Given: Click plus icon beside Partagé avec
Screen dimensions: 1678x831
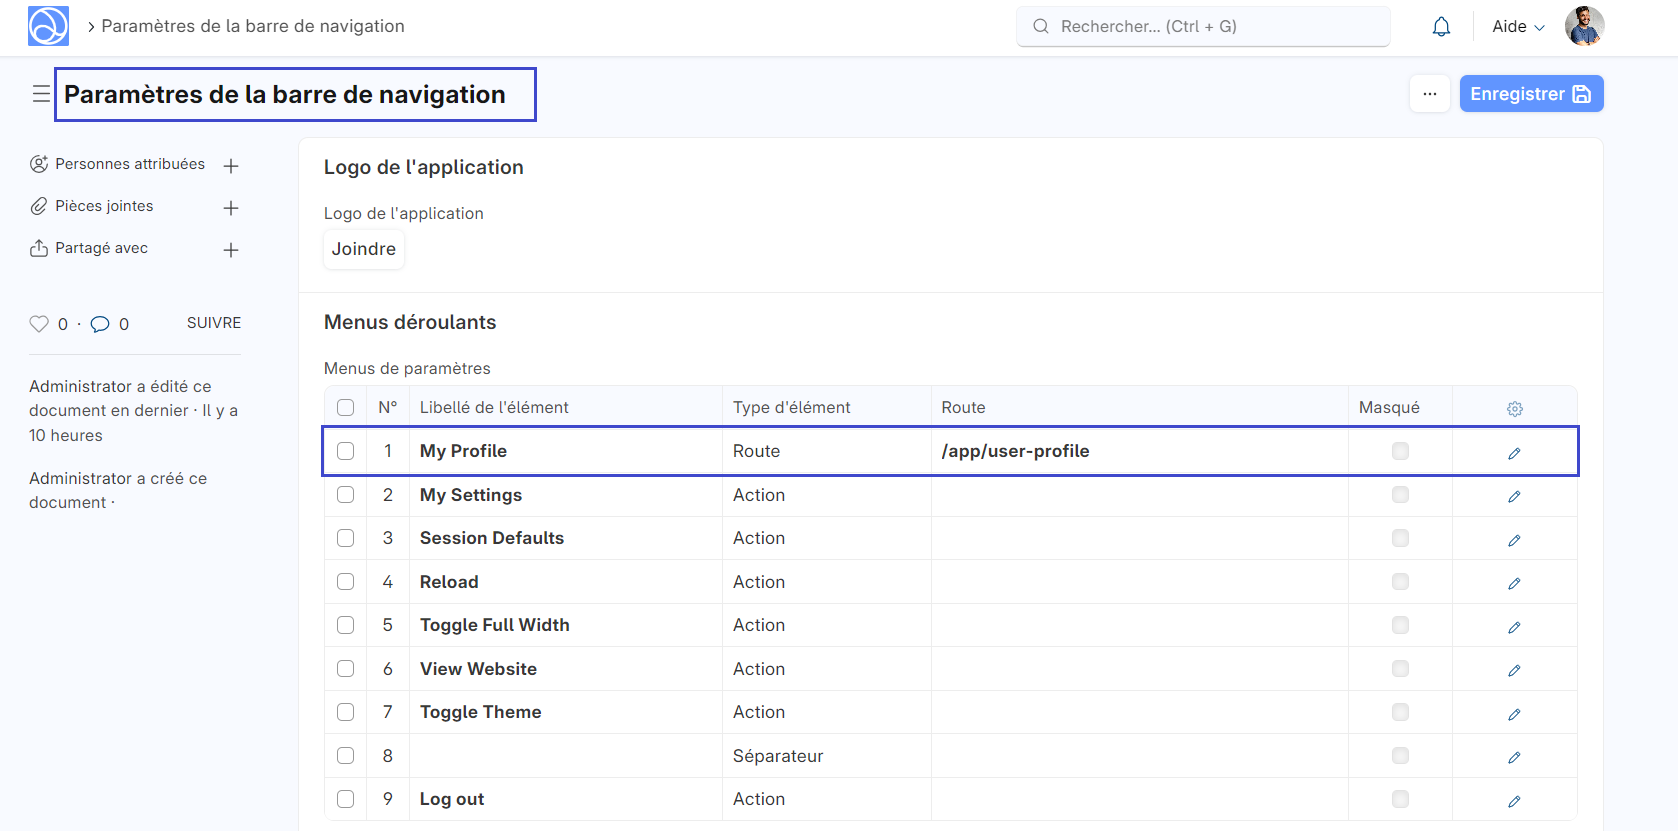Looking at the screenshot, I should [231, 250].
